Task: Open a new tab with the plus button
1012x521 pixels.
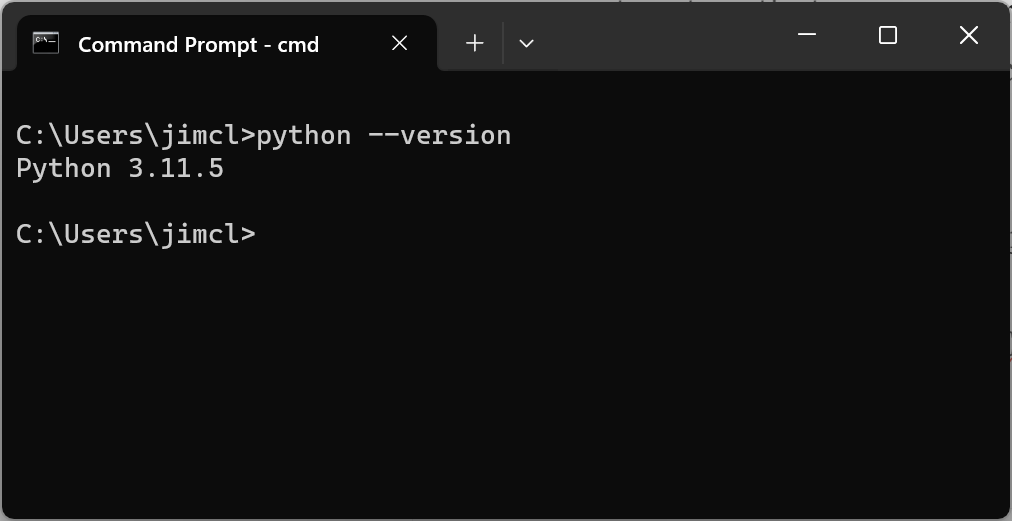Action: pyautogui.click(x=475, y=43)
